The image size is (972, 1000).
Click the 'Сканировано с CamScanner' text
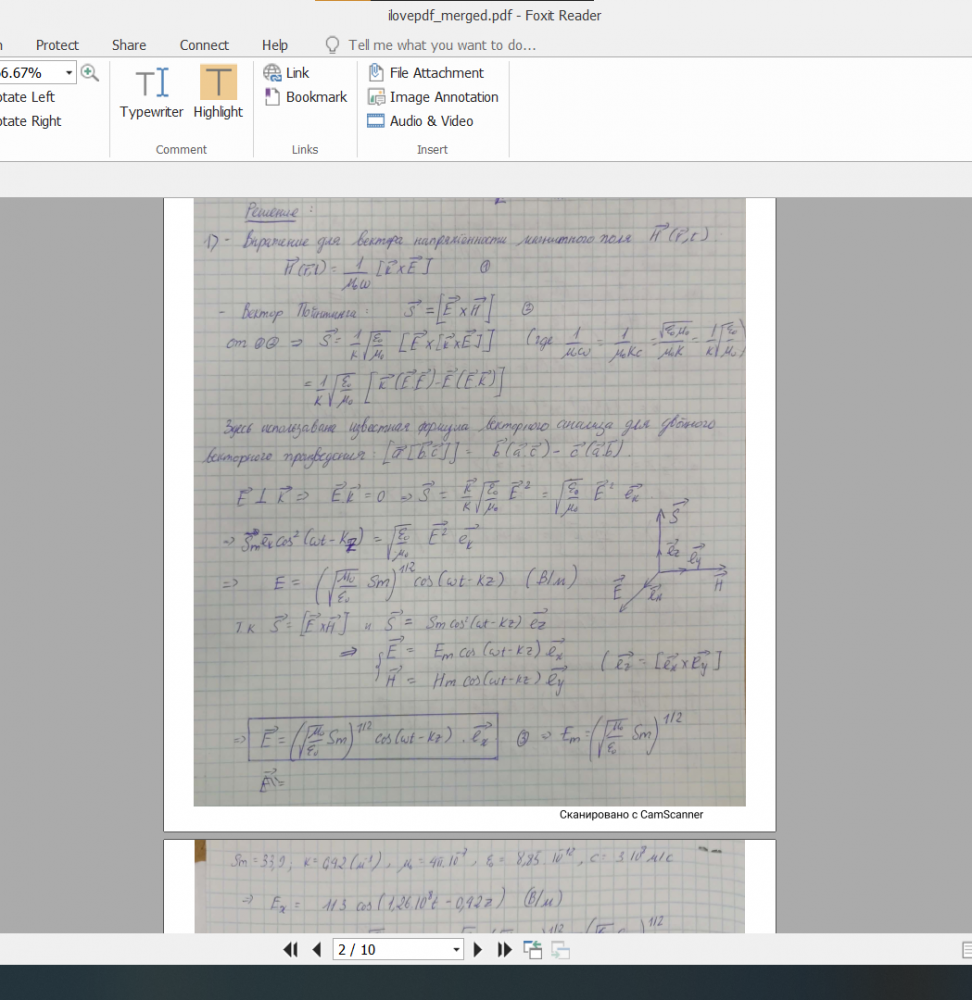click(631, 814)
